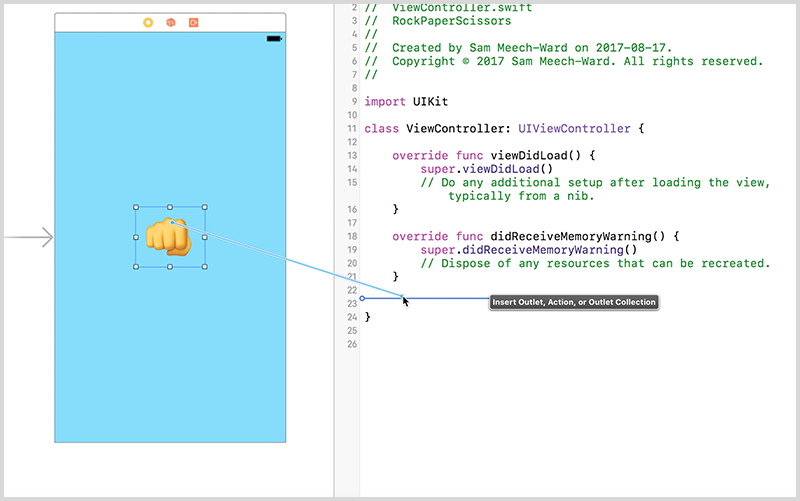The width and height of the screenshot is (800, 501).
Task: Click line number 11 in gutter
Action: (x=350, y=129)
